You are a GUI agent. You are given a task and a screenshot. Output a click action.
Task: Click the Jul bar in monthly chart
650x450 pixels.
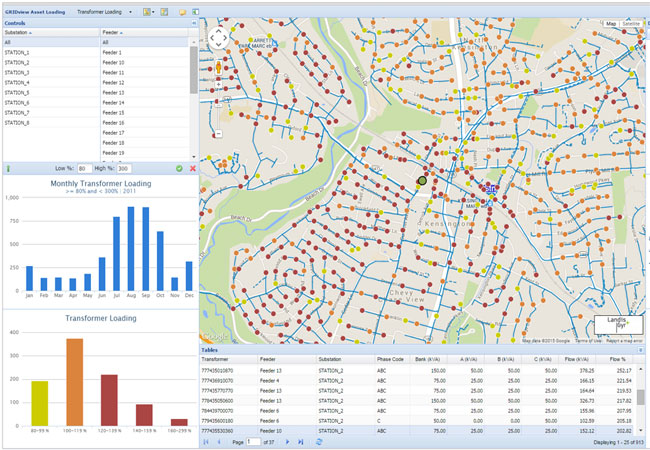tap(116, 254)
